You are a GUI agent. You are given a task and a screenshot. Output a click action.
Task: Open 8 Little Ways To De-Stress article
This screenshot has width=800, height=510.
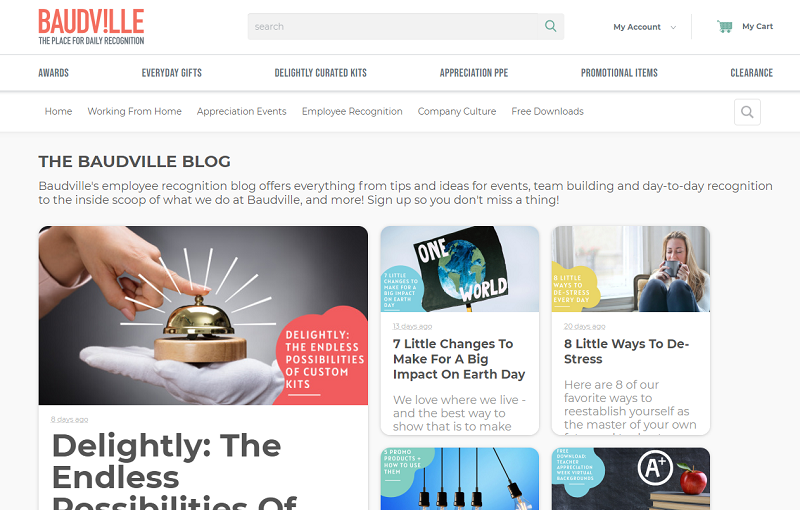point(627,351)
